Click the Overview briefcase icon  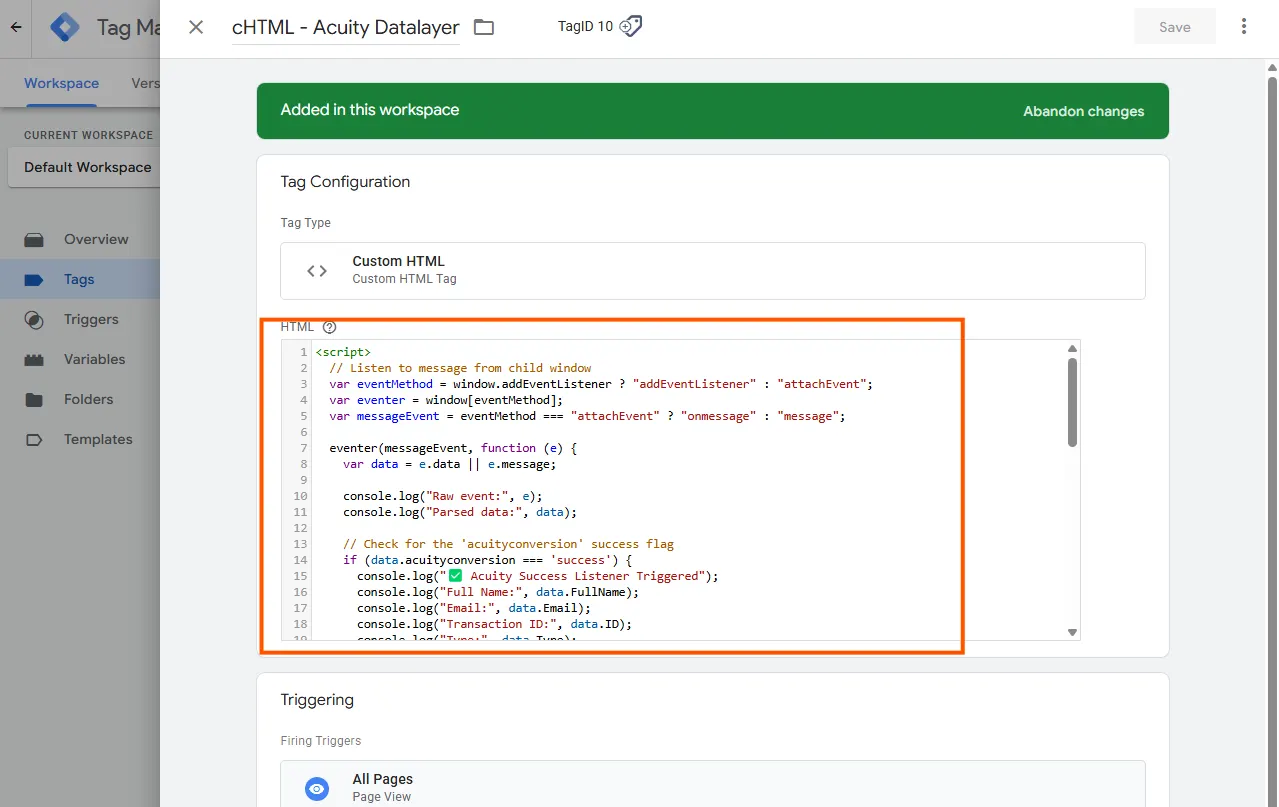click(34, 240)
